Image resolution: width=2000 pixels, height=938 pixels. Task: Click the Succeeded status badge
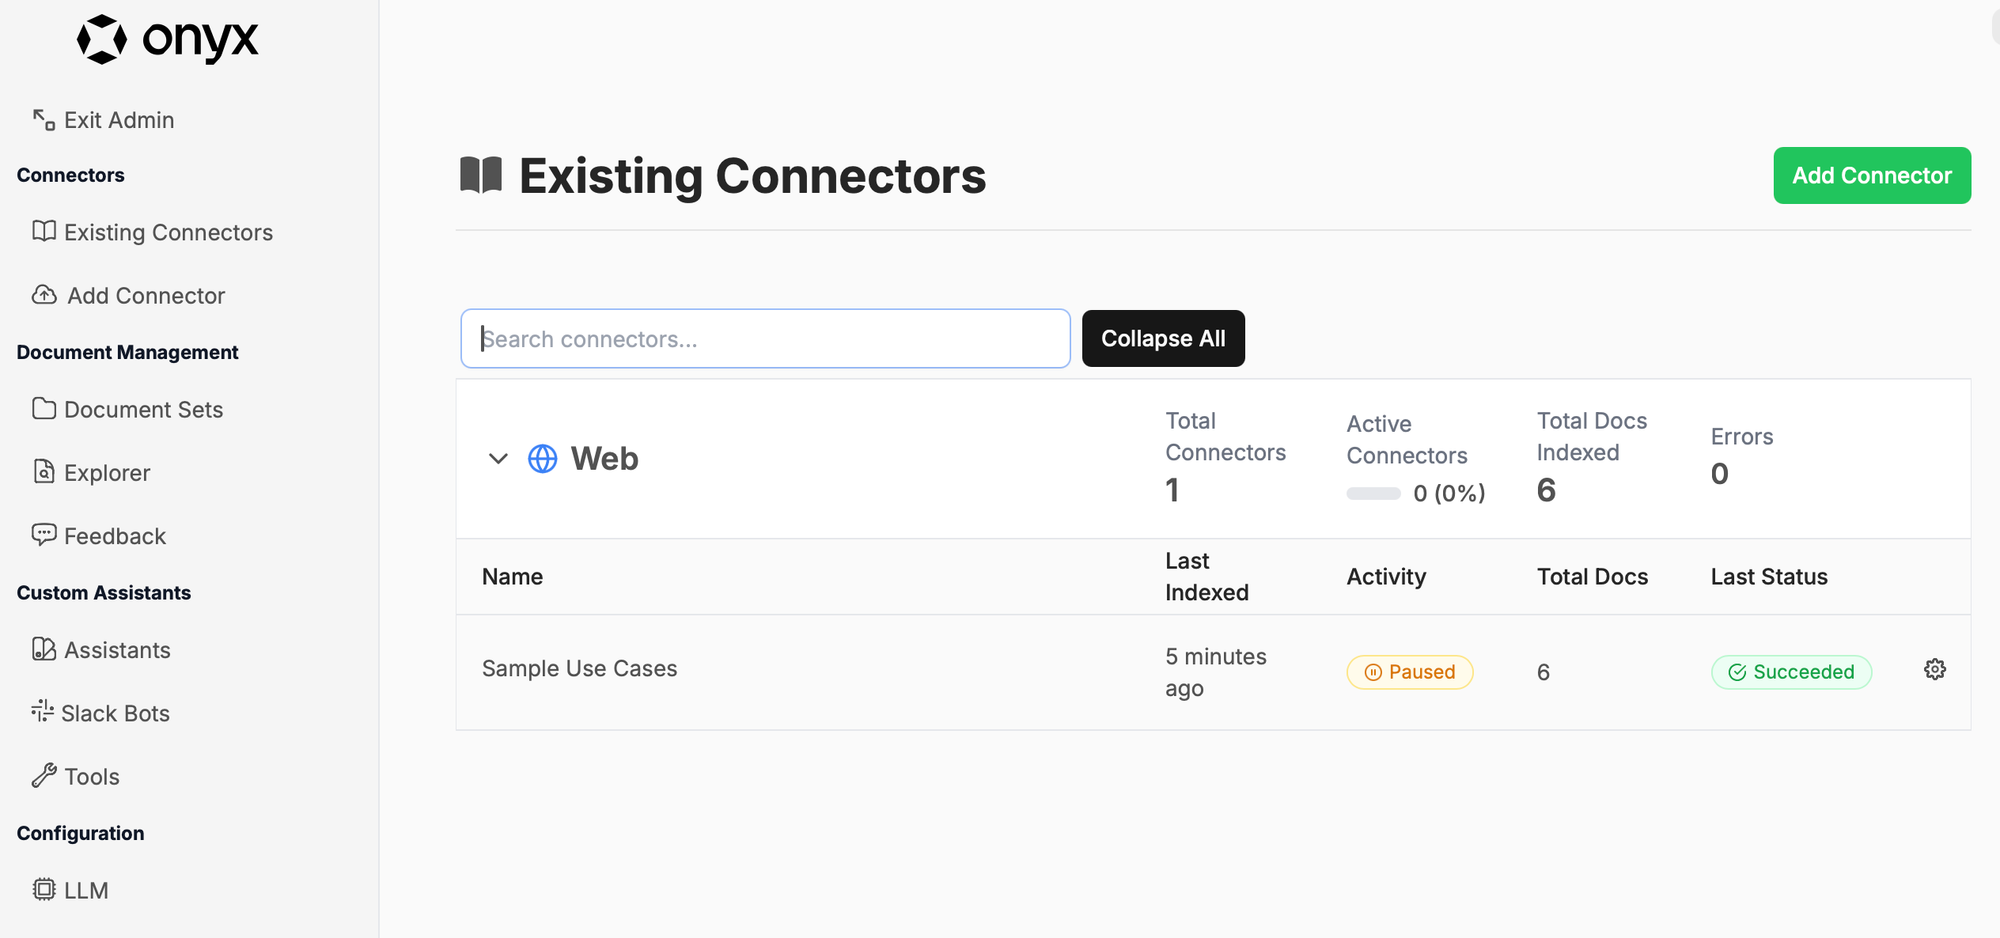coord(1792,672)
